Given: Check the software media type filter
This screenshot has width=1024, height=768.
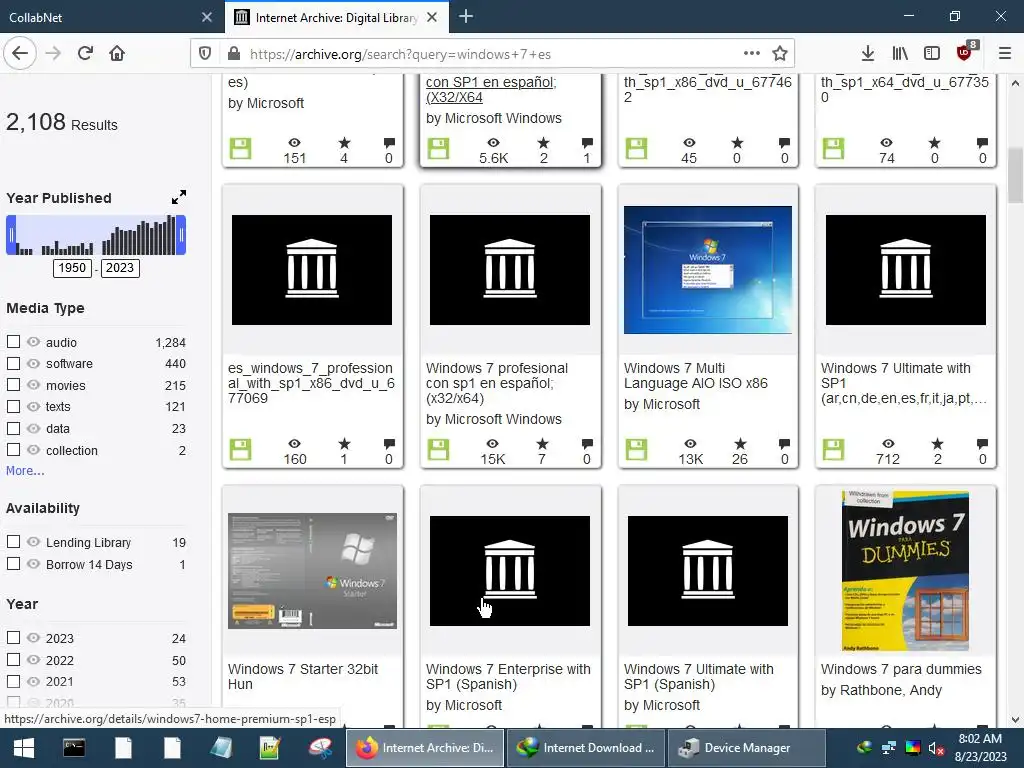Looking at the screenshot, I should click(13, 363).
